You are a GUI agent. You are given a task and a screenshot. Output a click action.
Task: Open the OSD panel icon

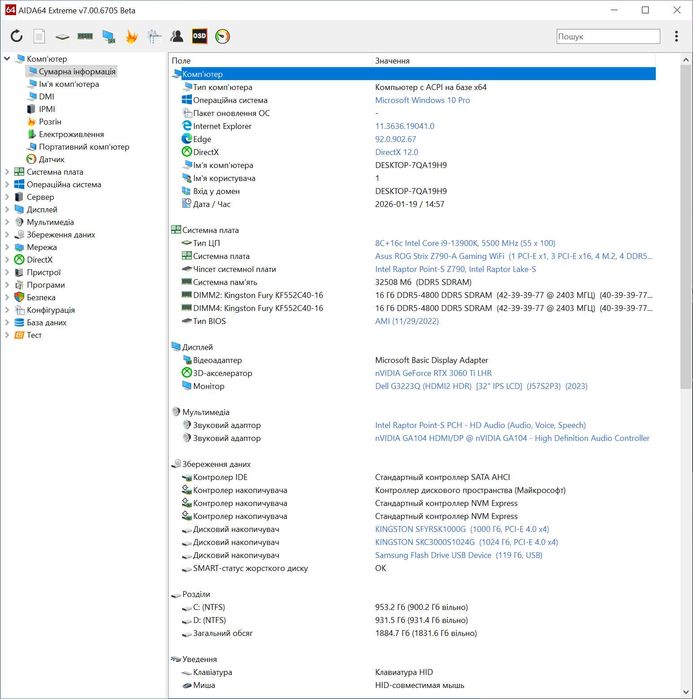(x=199, y=36)
